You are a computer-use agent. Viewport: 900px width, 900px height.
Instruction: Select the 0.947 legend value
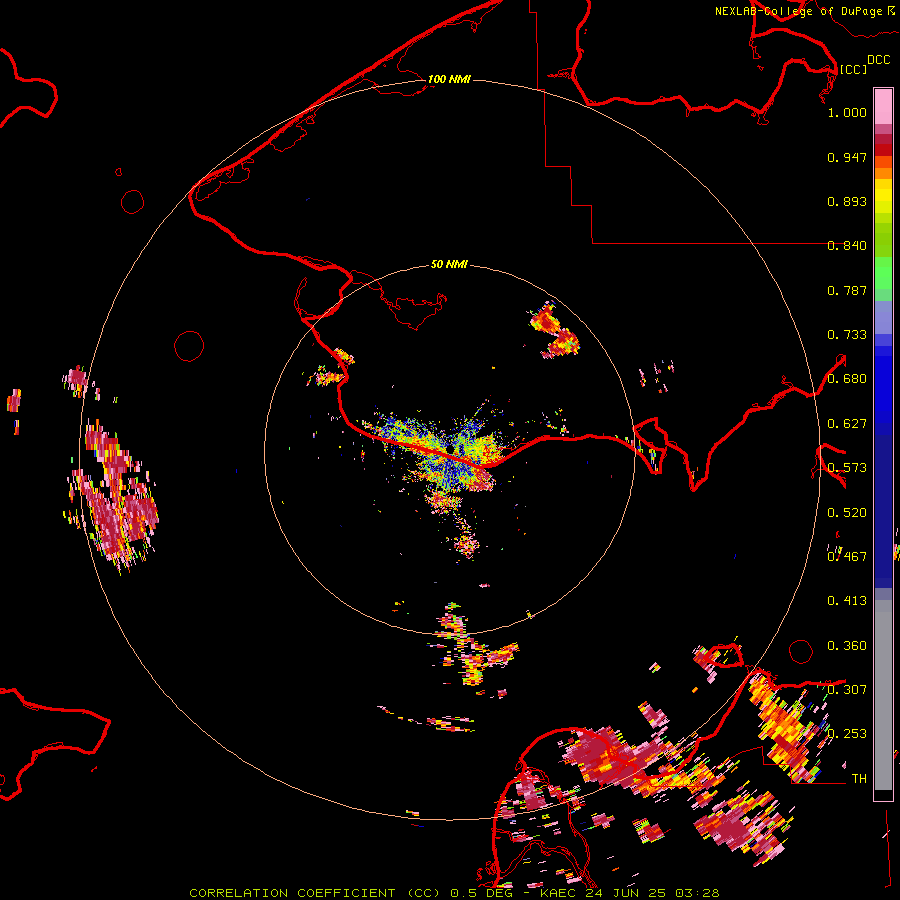point(847,157)
